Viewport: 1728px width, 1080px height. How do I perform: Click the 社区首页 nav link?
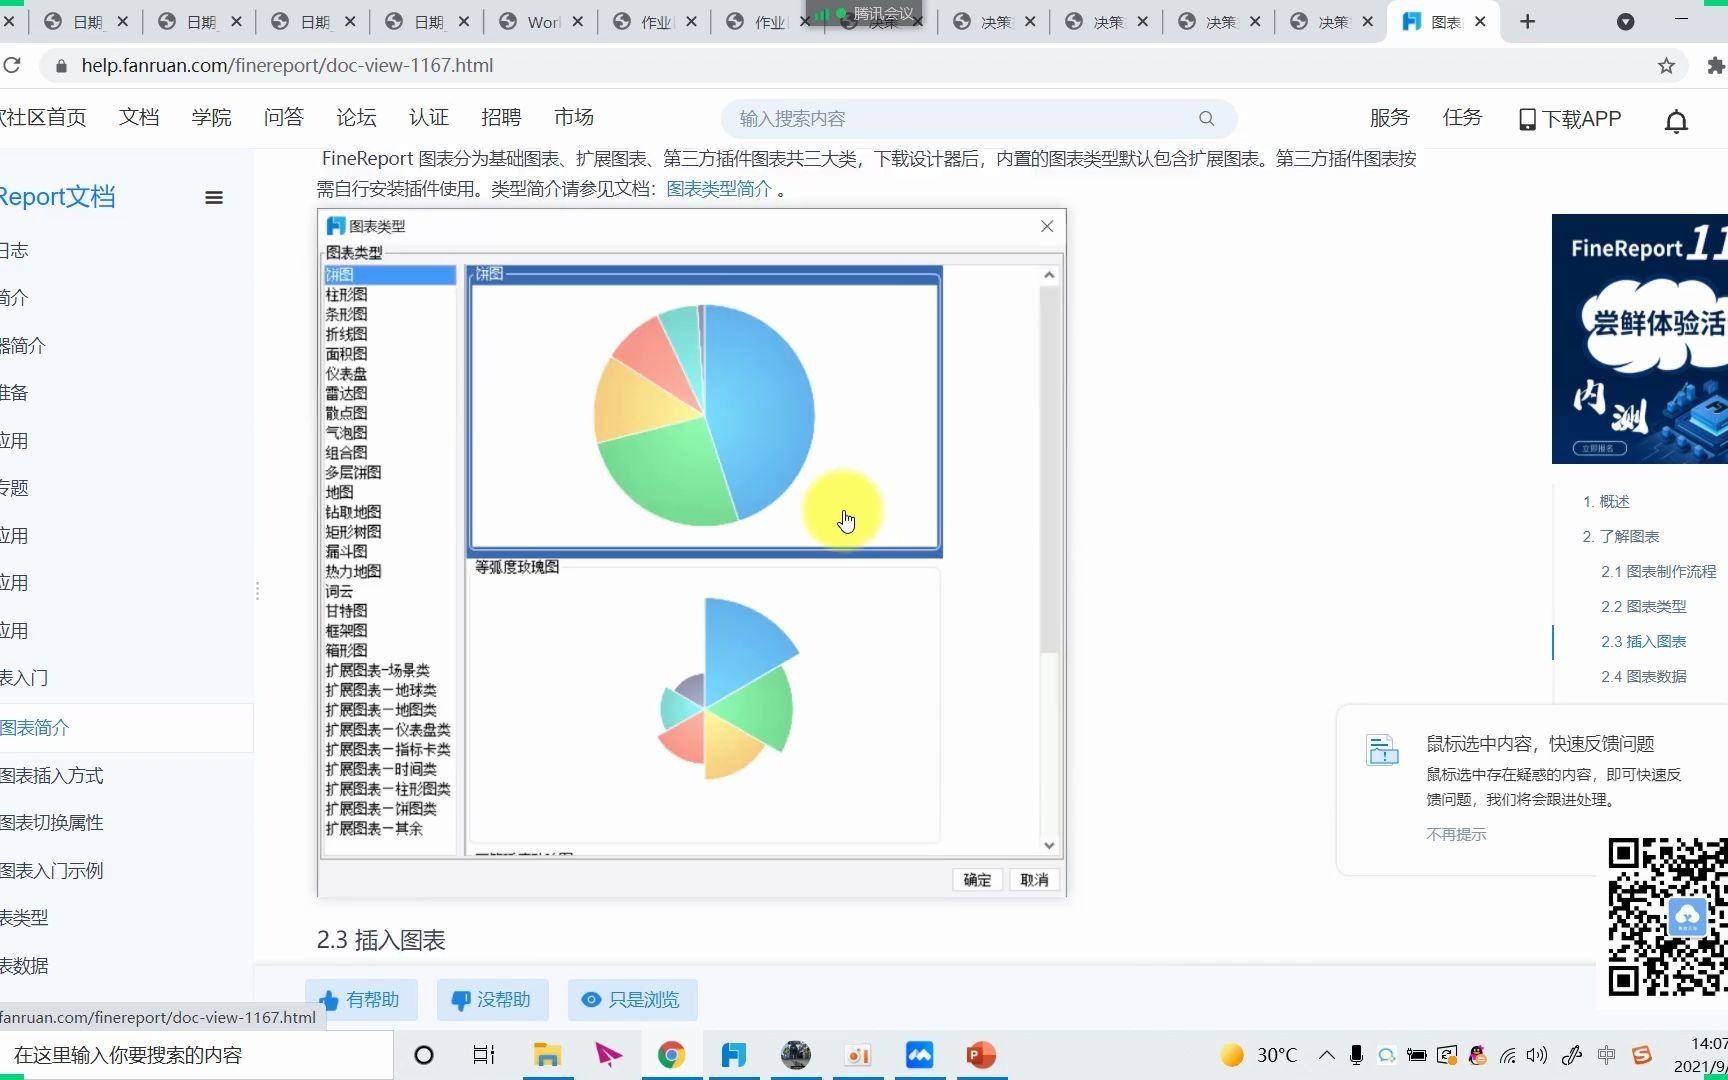pos(43,117)
